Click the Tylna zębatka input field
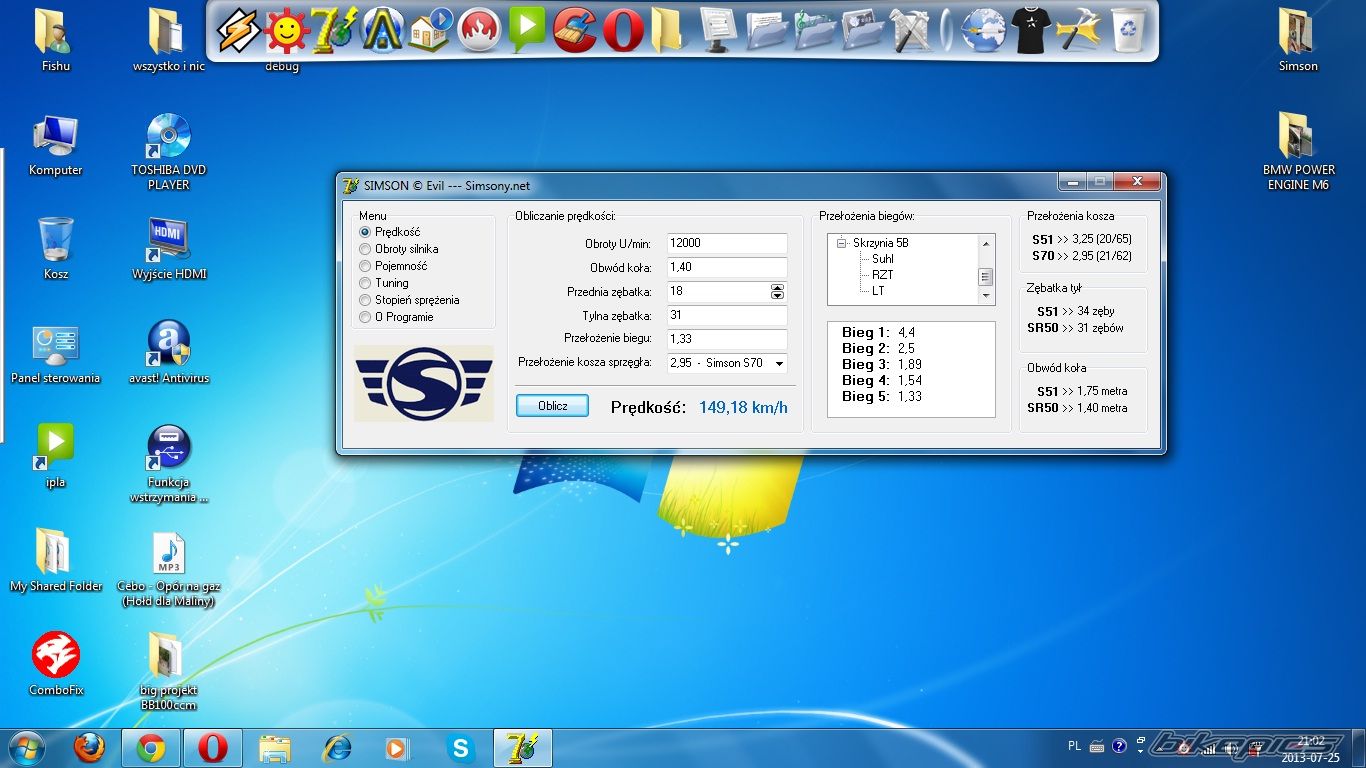This screenshot has height=768, width=1366. pos(727,315)
